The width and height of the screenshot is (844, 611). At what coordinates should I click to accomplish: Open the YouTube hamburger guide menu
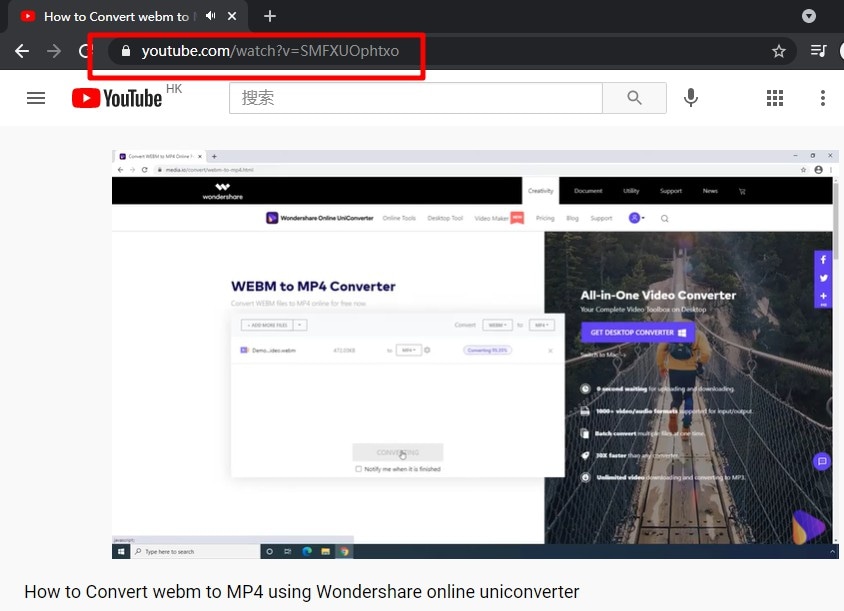(x=36, y=98)
